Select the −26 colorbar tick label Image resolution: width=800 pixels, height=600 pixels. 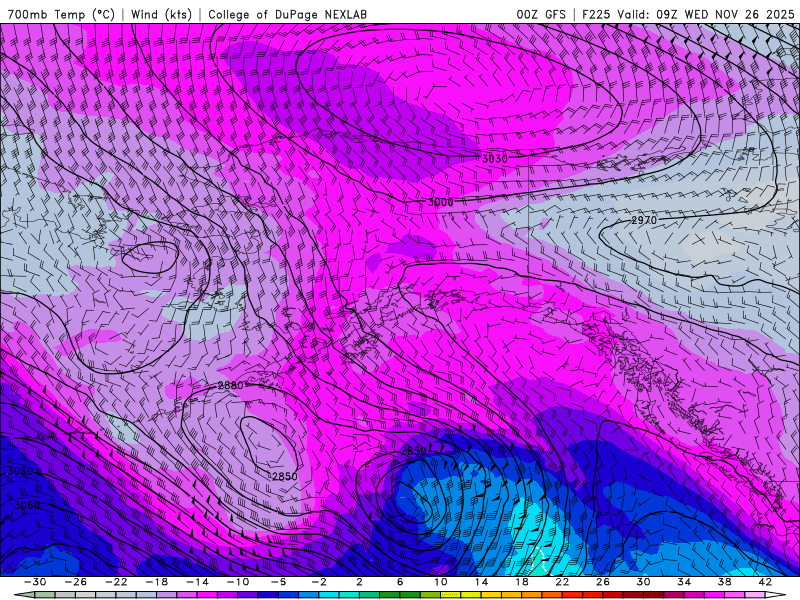click(76, 582)
